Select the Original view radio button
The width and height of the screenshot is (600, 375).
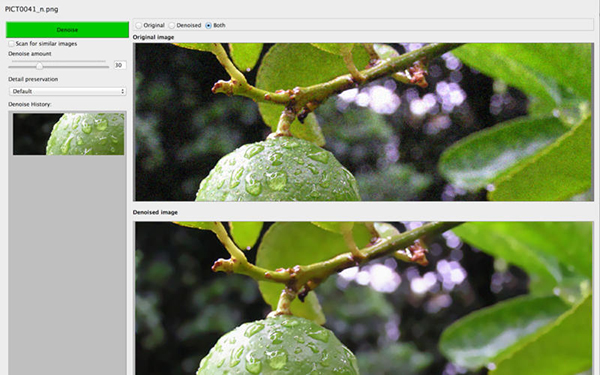click(x=139, y=25)
